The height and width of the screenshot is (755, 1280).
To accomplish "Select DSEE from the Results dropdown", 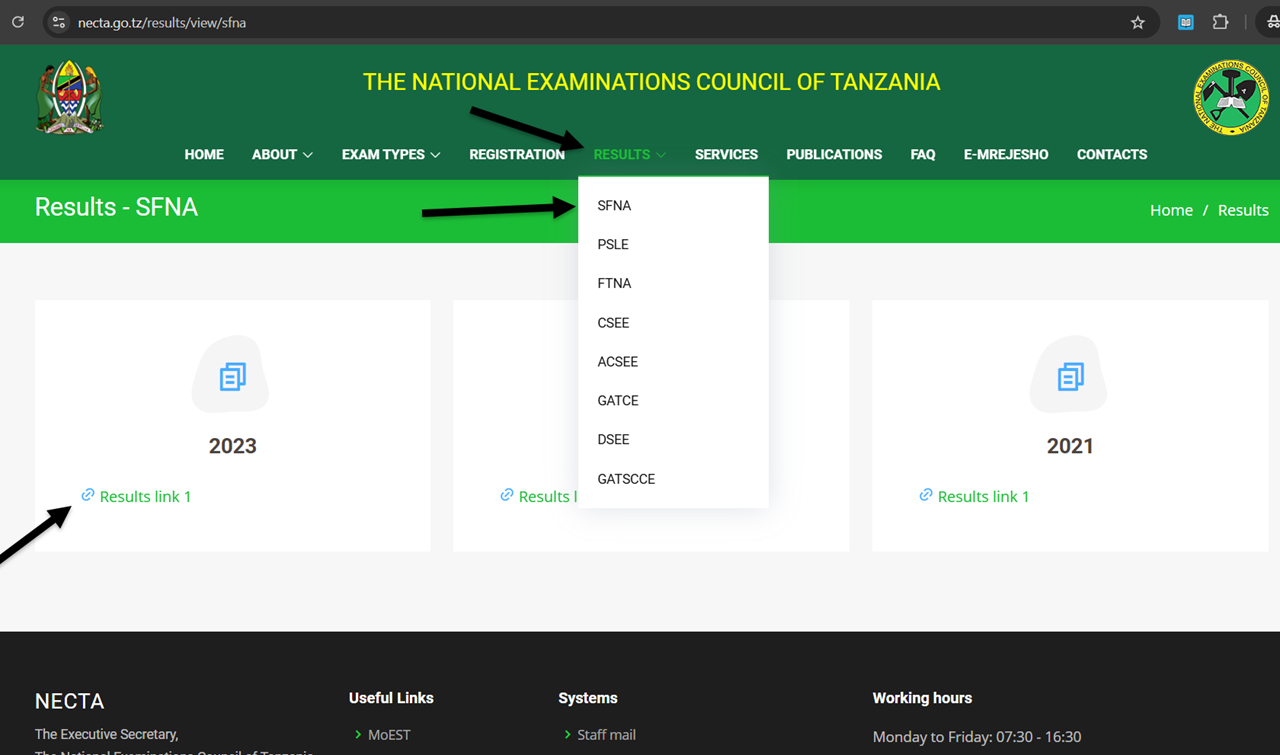I will pyautogui.click(x=673, y=440).
